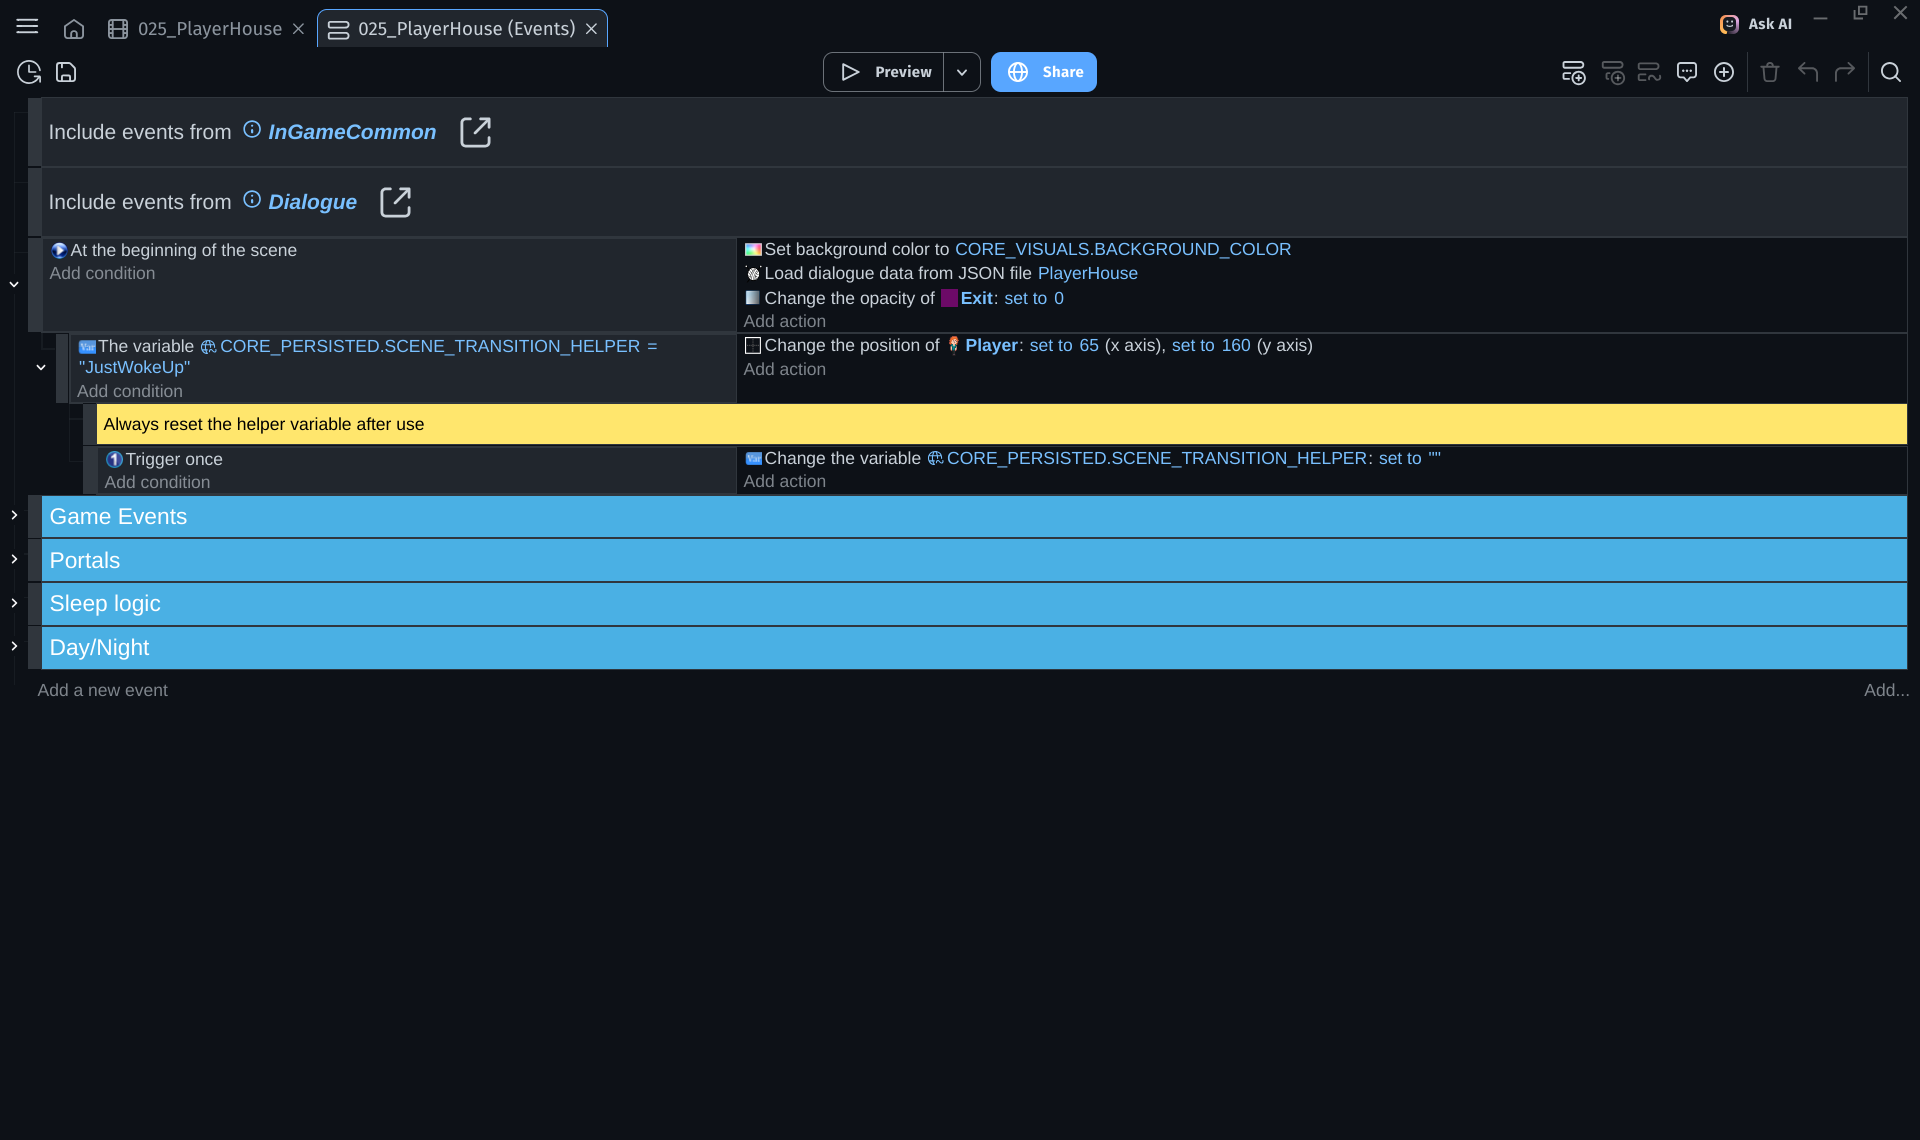Screen dimensions: 1920x1140
Task: Click the Change opacity action icon
Action: point(753,298)
